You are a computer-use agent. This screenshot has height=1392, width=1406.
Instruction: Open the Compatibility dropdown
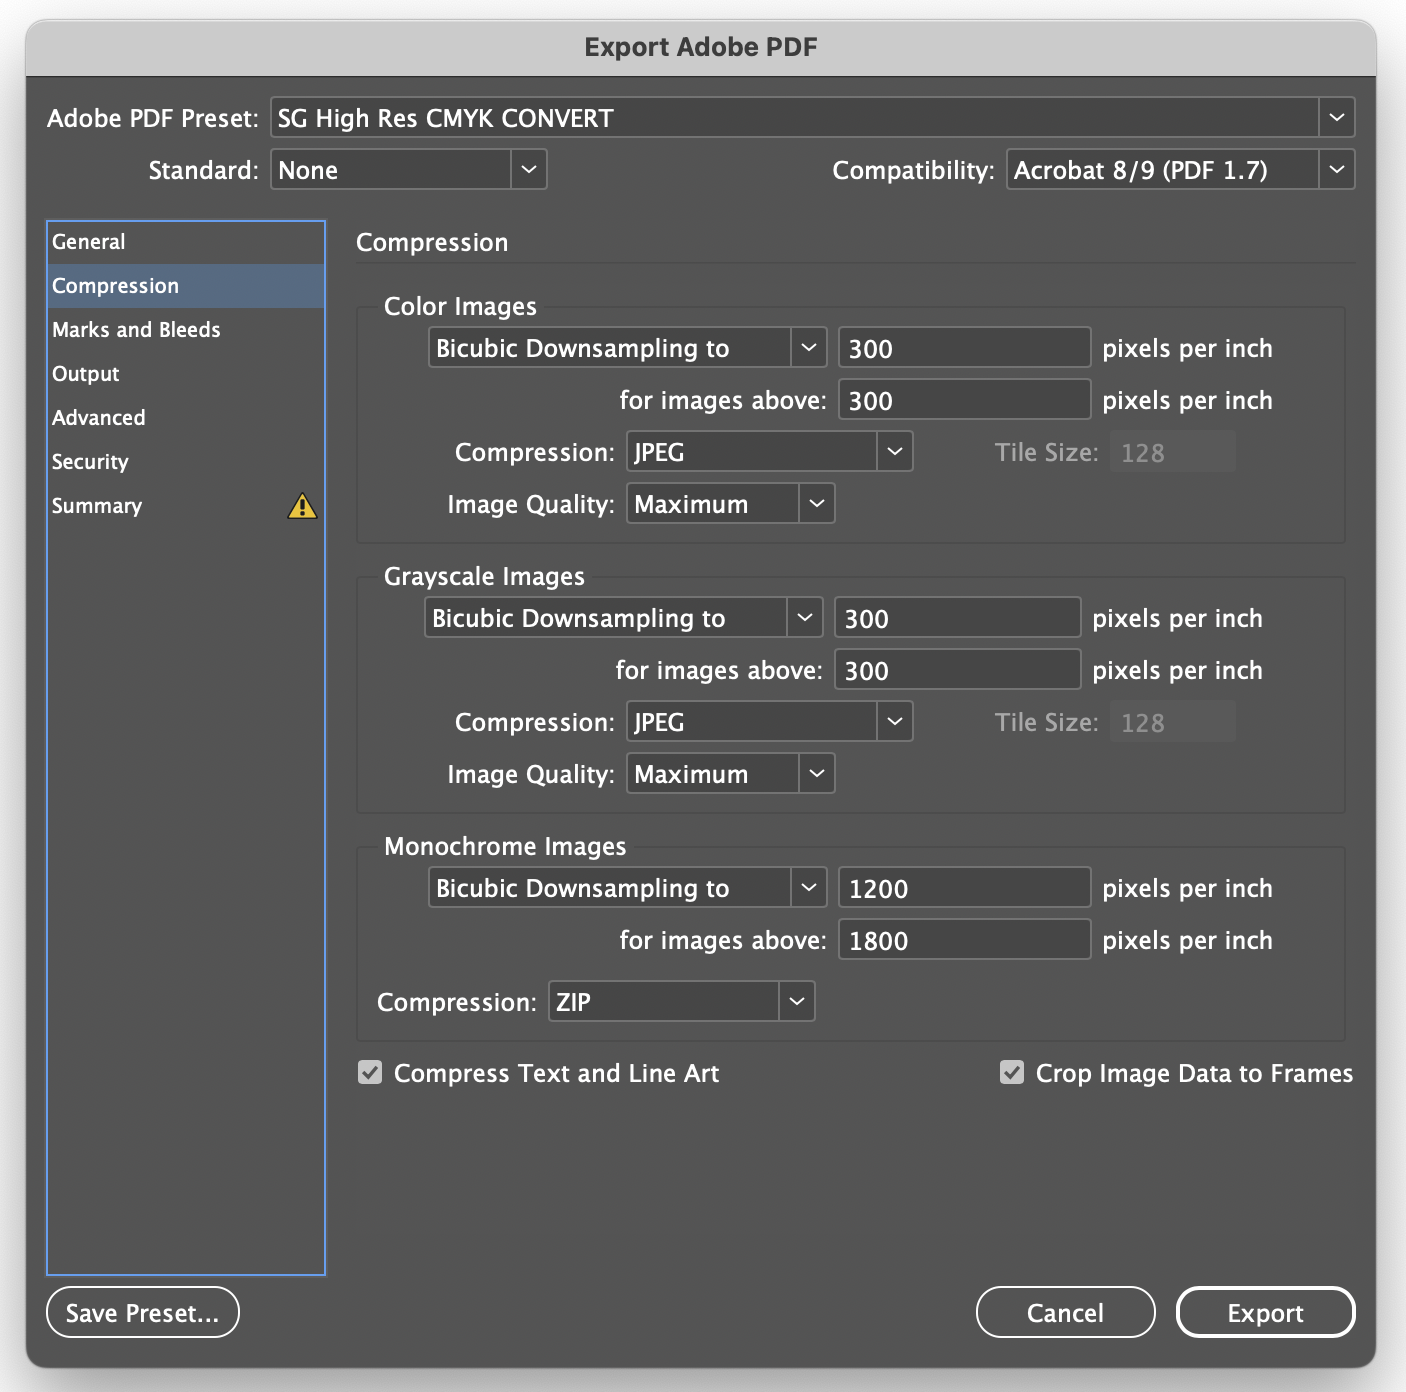coord(1180,170)
